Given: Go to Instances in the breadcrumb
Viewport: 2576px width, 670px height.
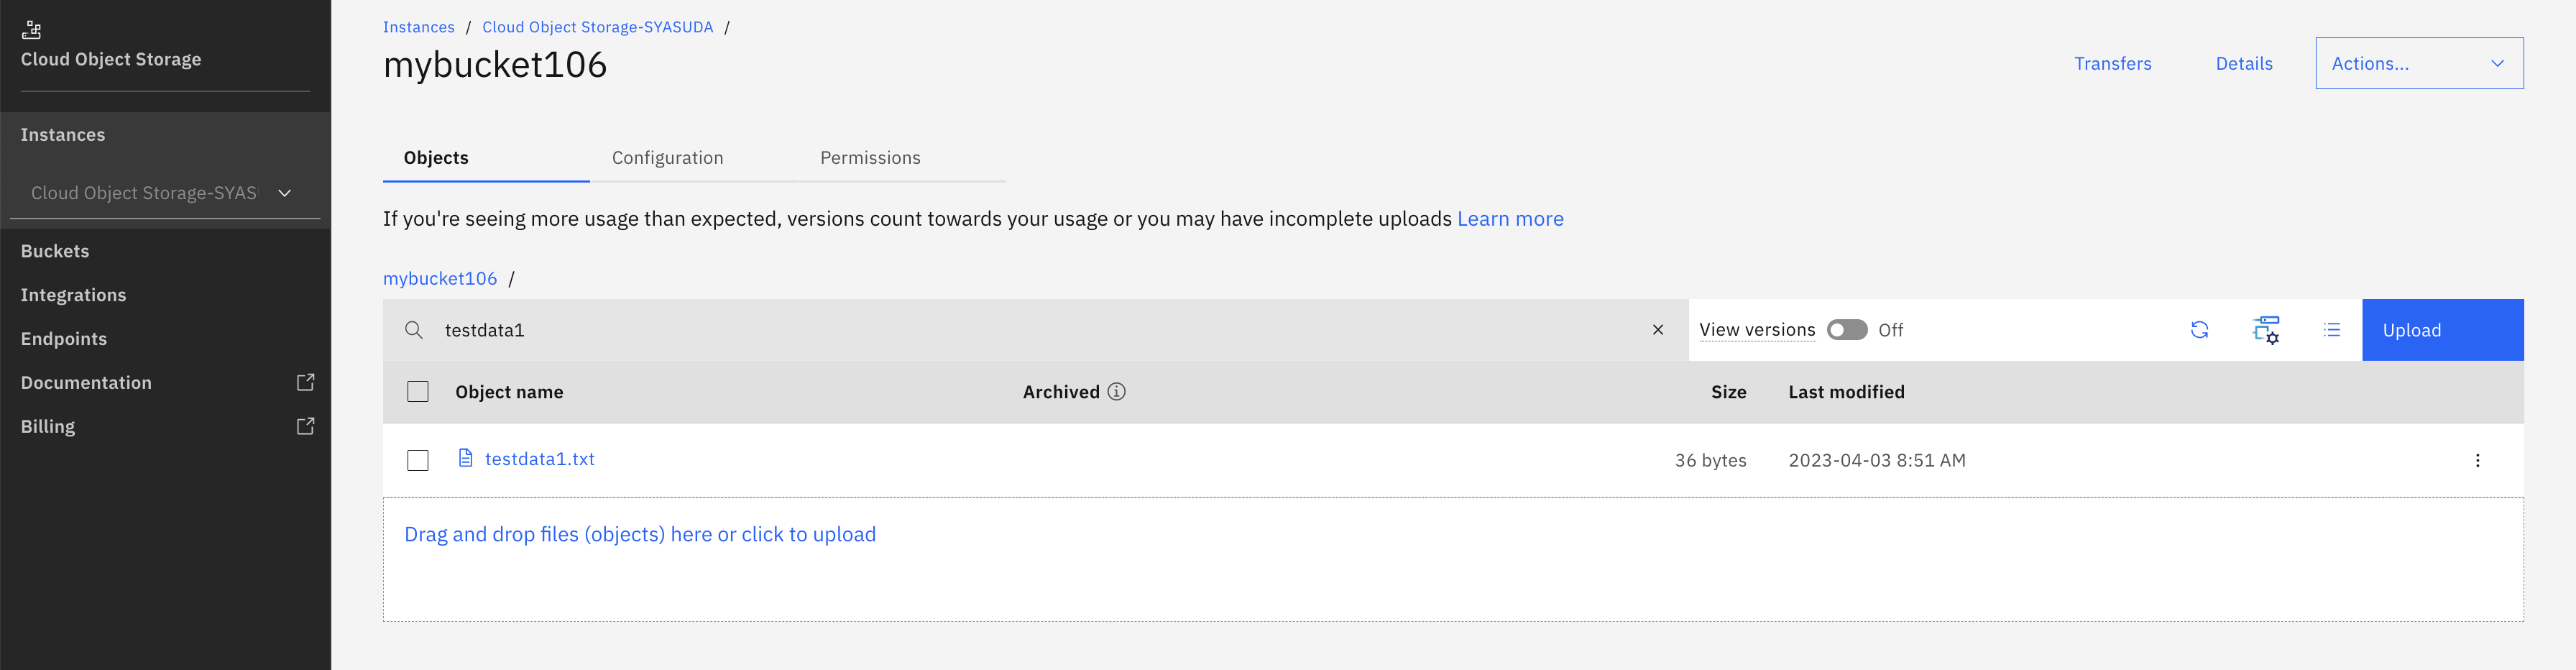Looking at the screenshot, I should pos(418,27).
